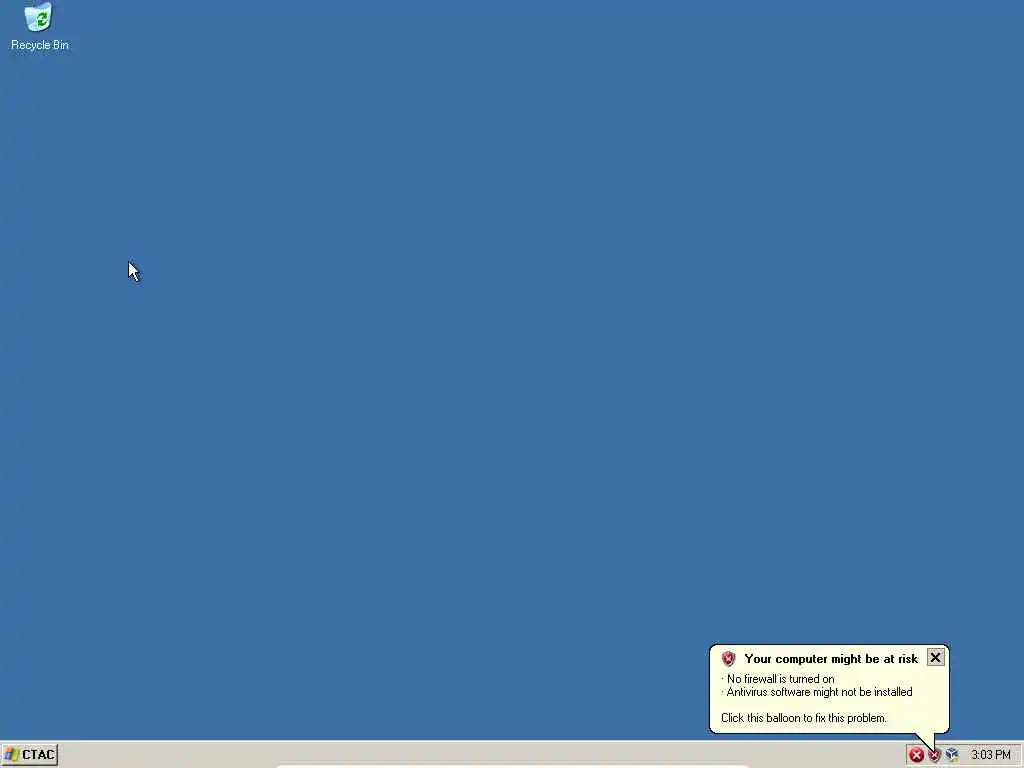Screen dimensions: 1024x768
Task: Click the 3:03 PM clock
Action: (x=991, y=755)
